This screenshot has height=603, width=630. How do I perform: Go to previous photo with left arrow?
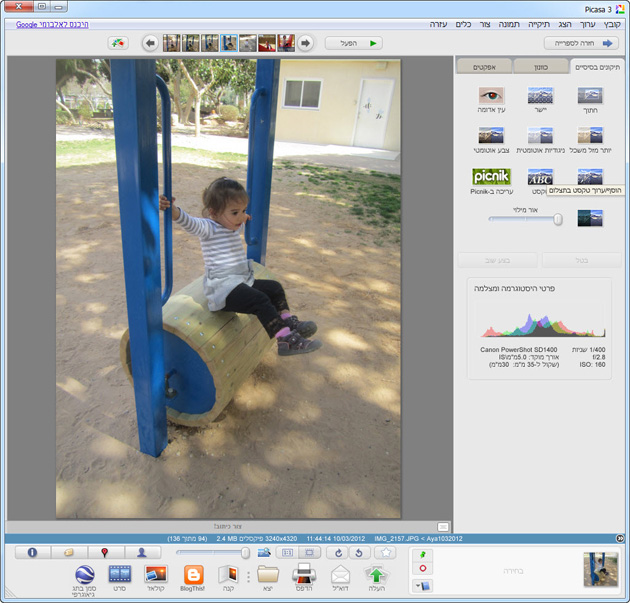[x=151, y=43]
